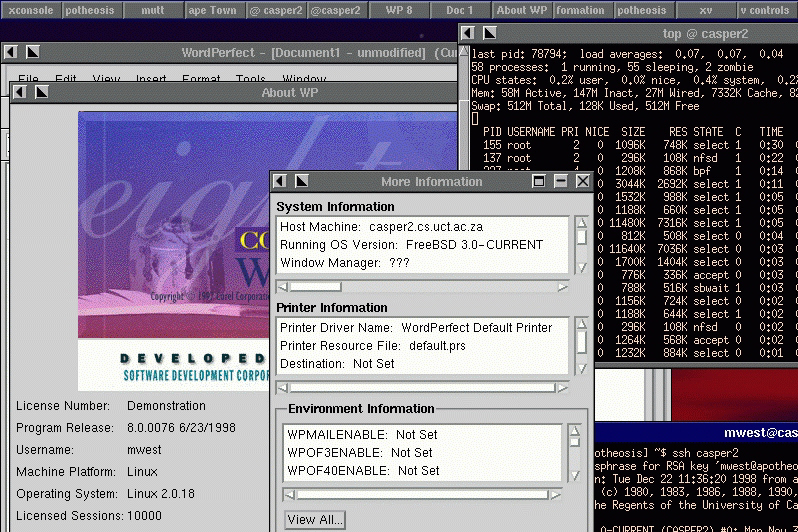Click the View All... button
798x532 pixels.
(315, 520)
